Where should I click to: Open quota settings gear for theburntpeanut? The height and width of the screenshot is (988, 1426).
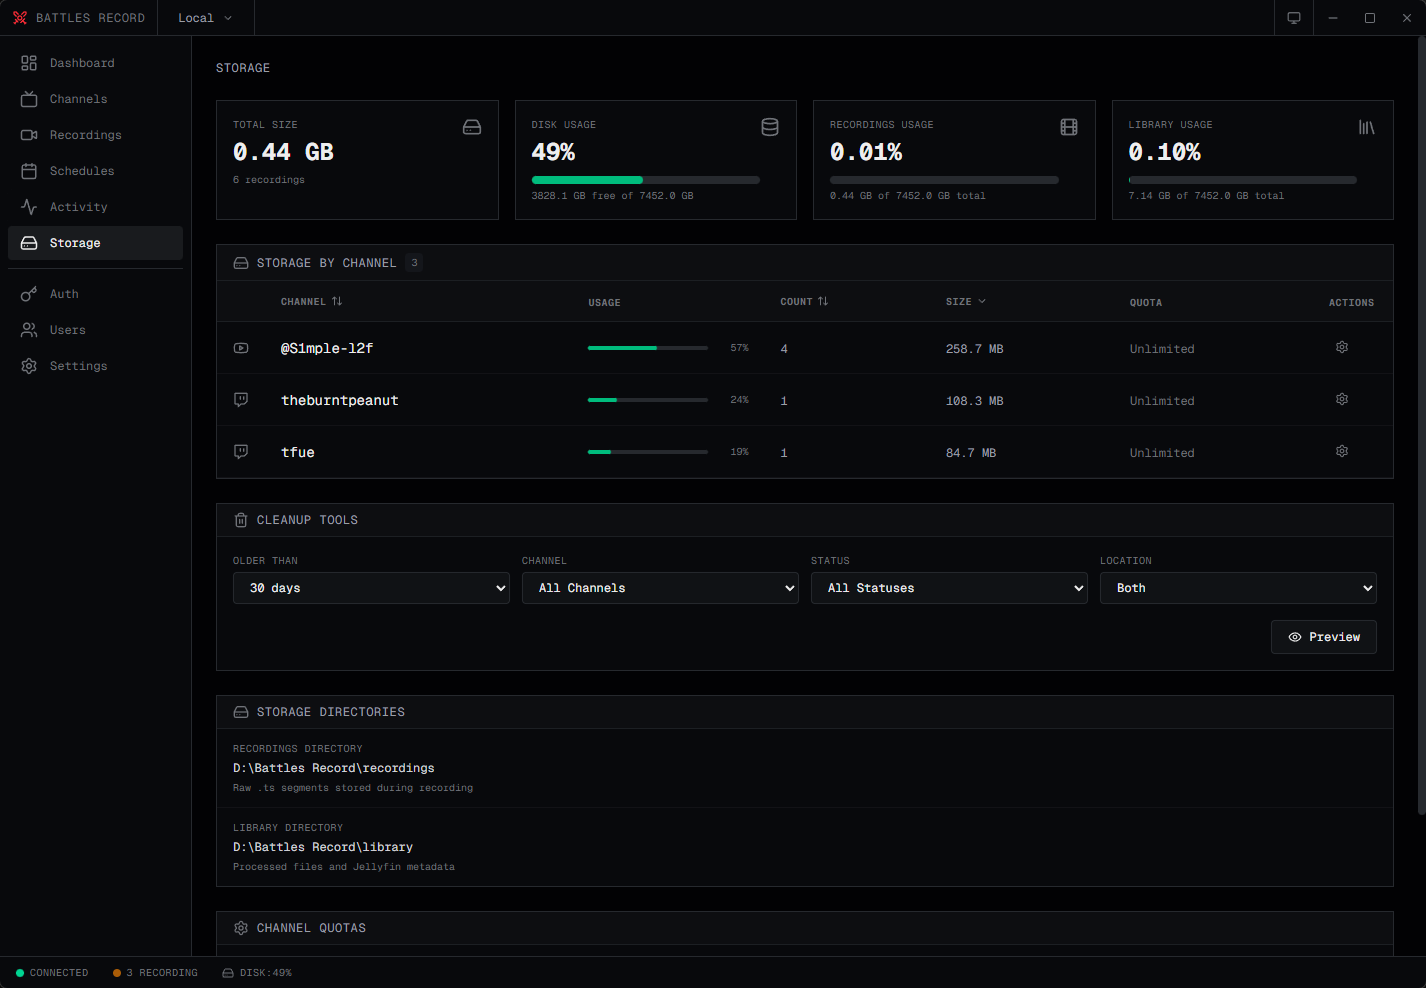pyautogui.click(x=1341, y=399)
